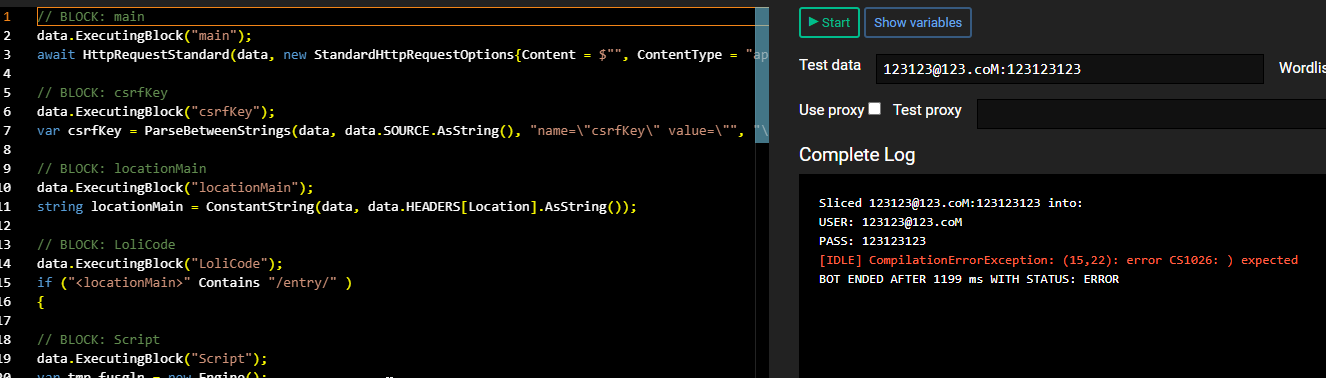Click the Start button
This screenshot has height=378, width=1326.
coord(829,22)
